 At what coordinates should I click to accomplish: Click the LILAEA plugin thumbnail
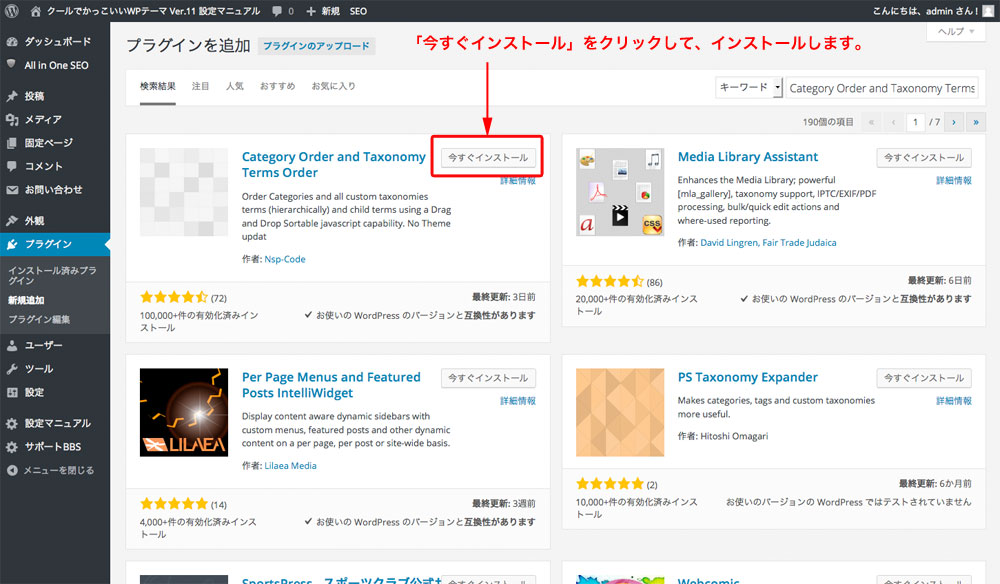click(x=184, y=412)
